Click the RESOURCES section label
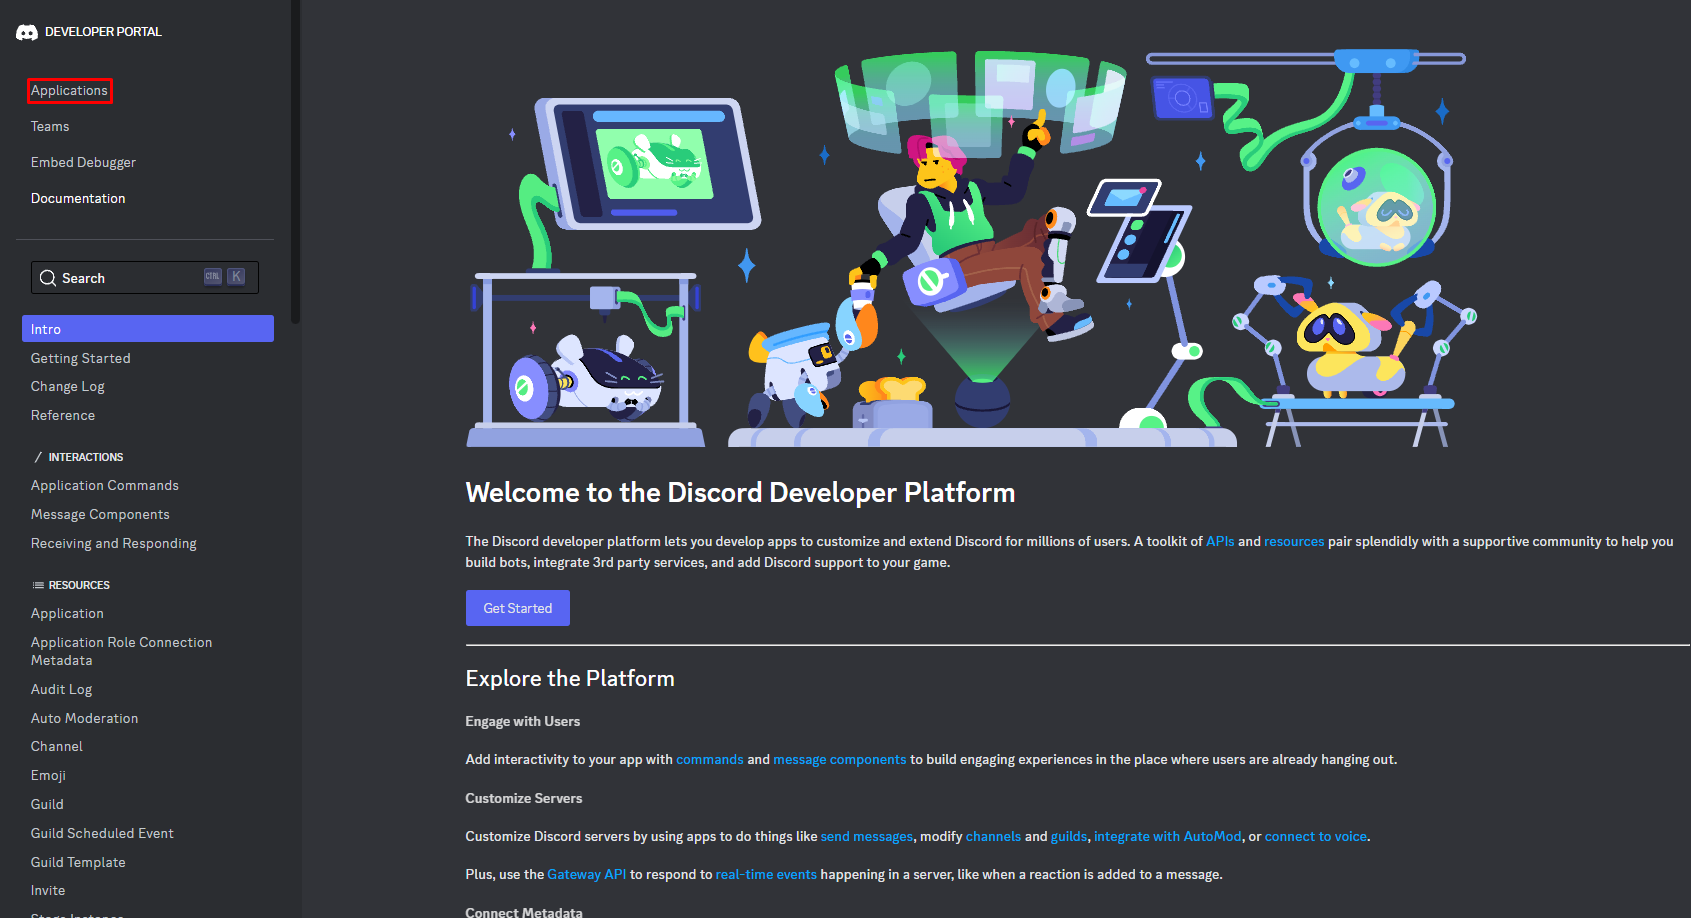 click(x=79, y=585)
